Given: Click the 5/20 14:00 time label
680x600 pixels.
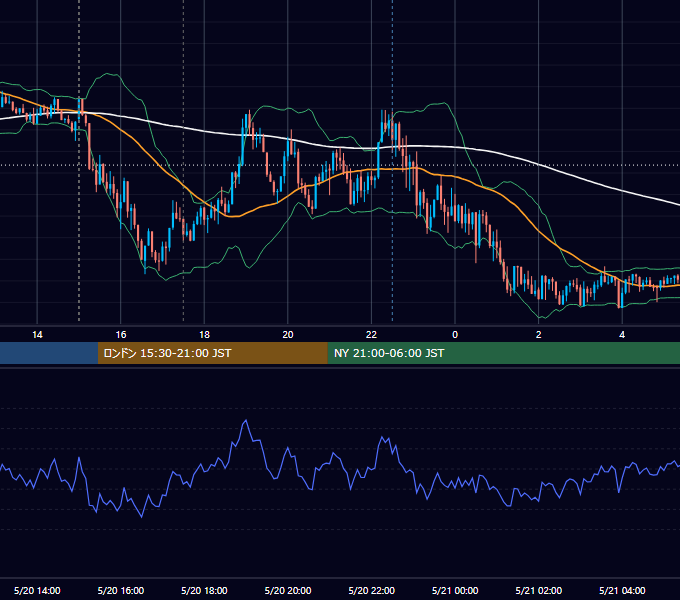Looking at the screenshot, I should tap(37, 590).
